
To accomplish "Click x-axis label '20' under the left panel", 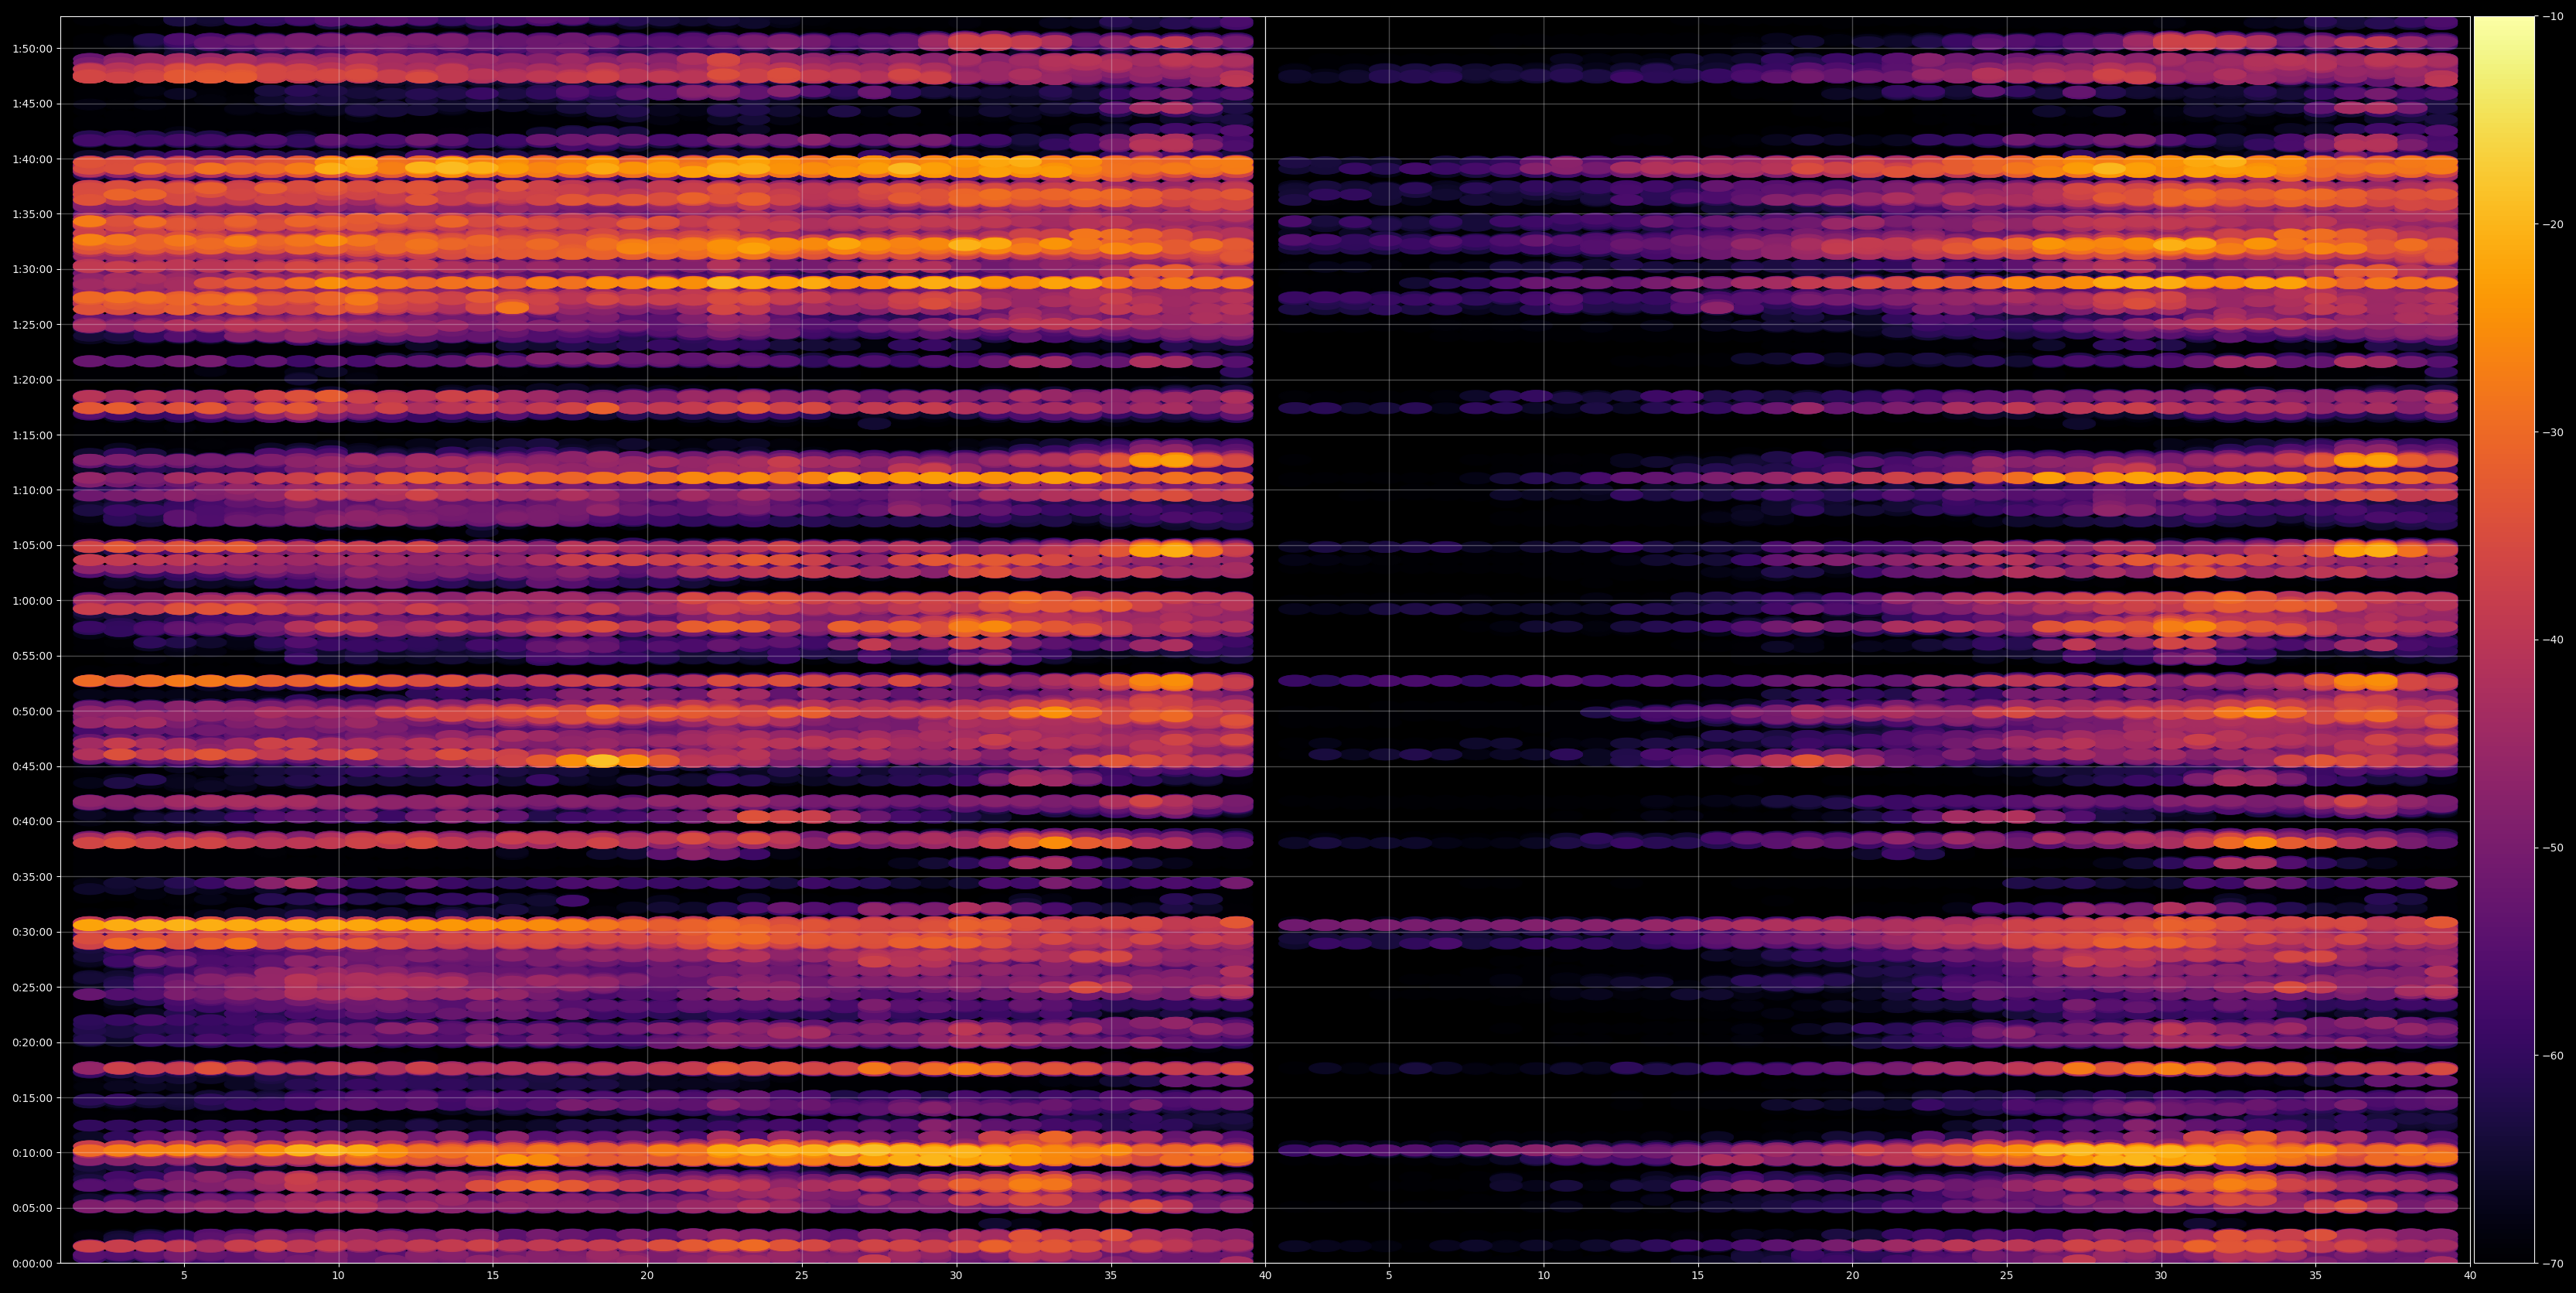I will pyautogui.click(x=647, y=1276).
